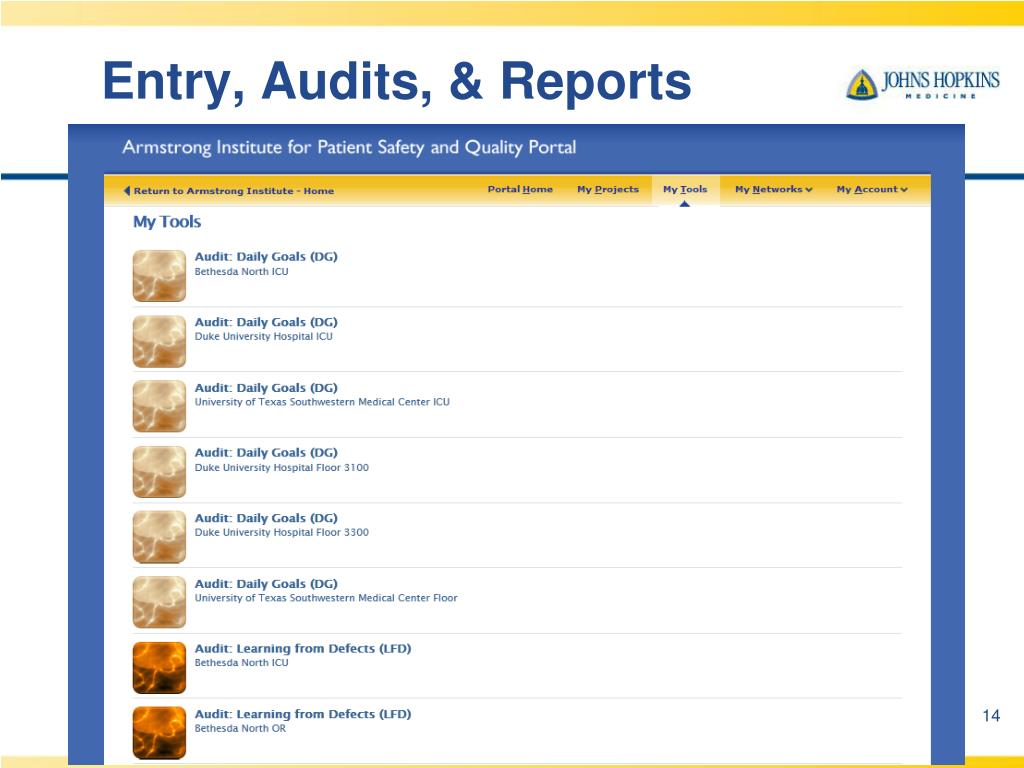Click the slide page number 14
This screenshot has width=1024, height=768.
point(991,716)
